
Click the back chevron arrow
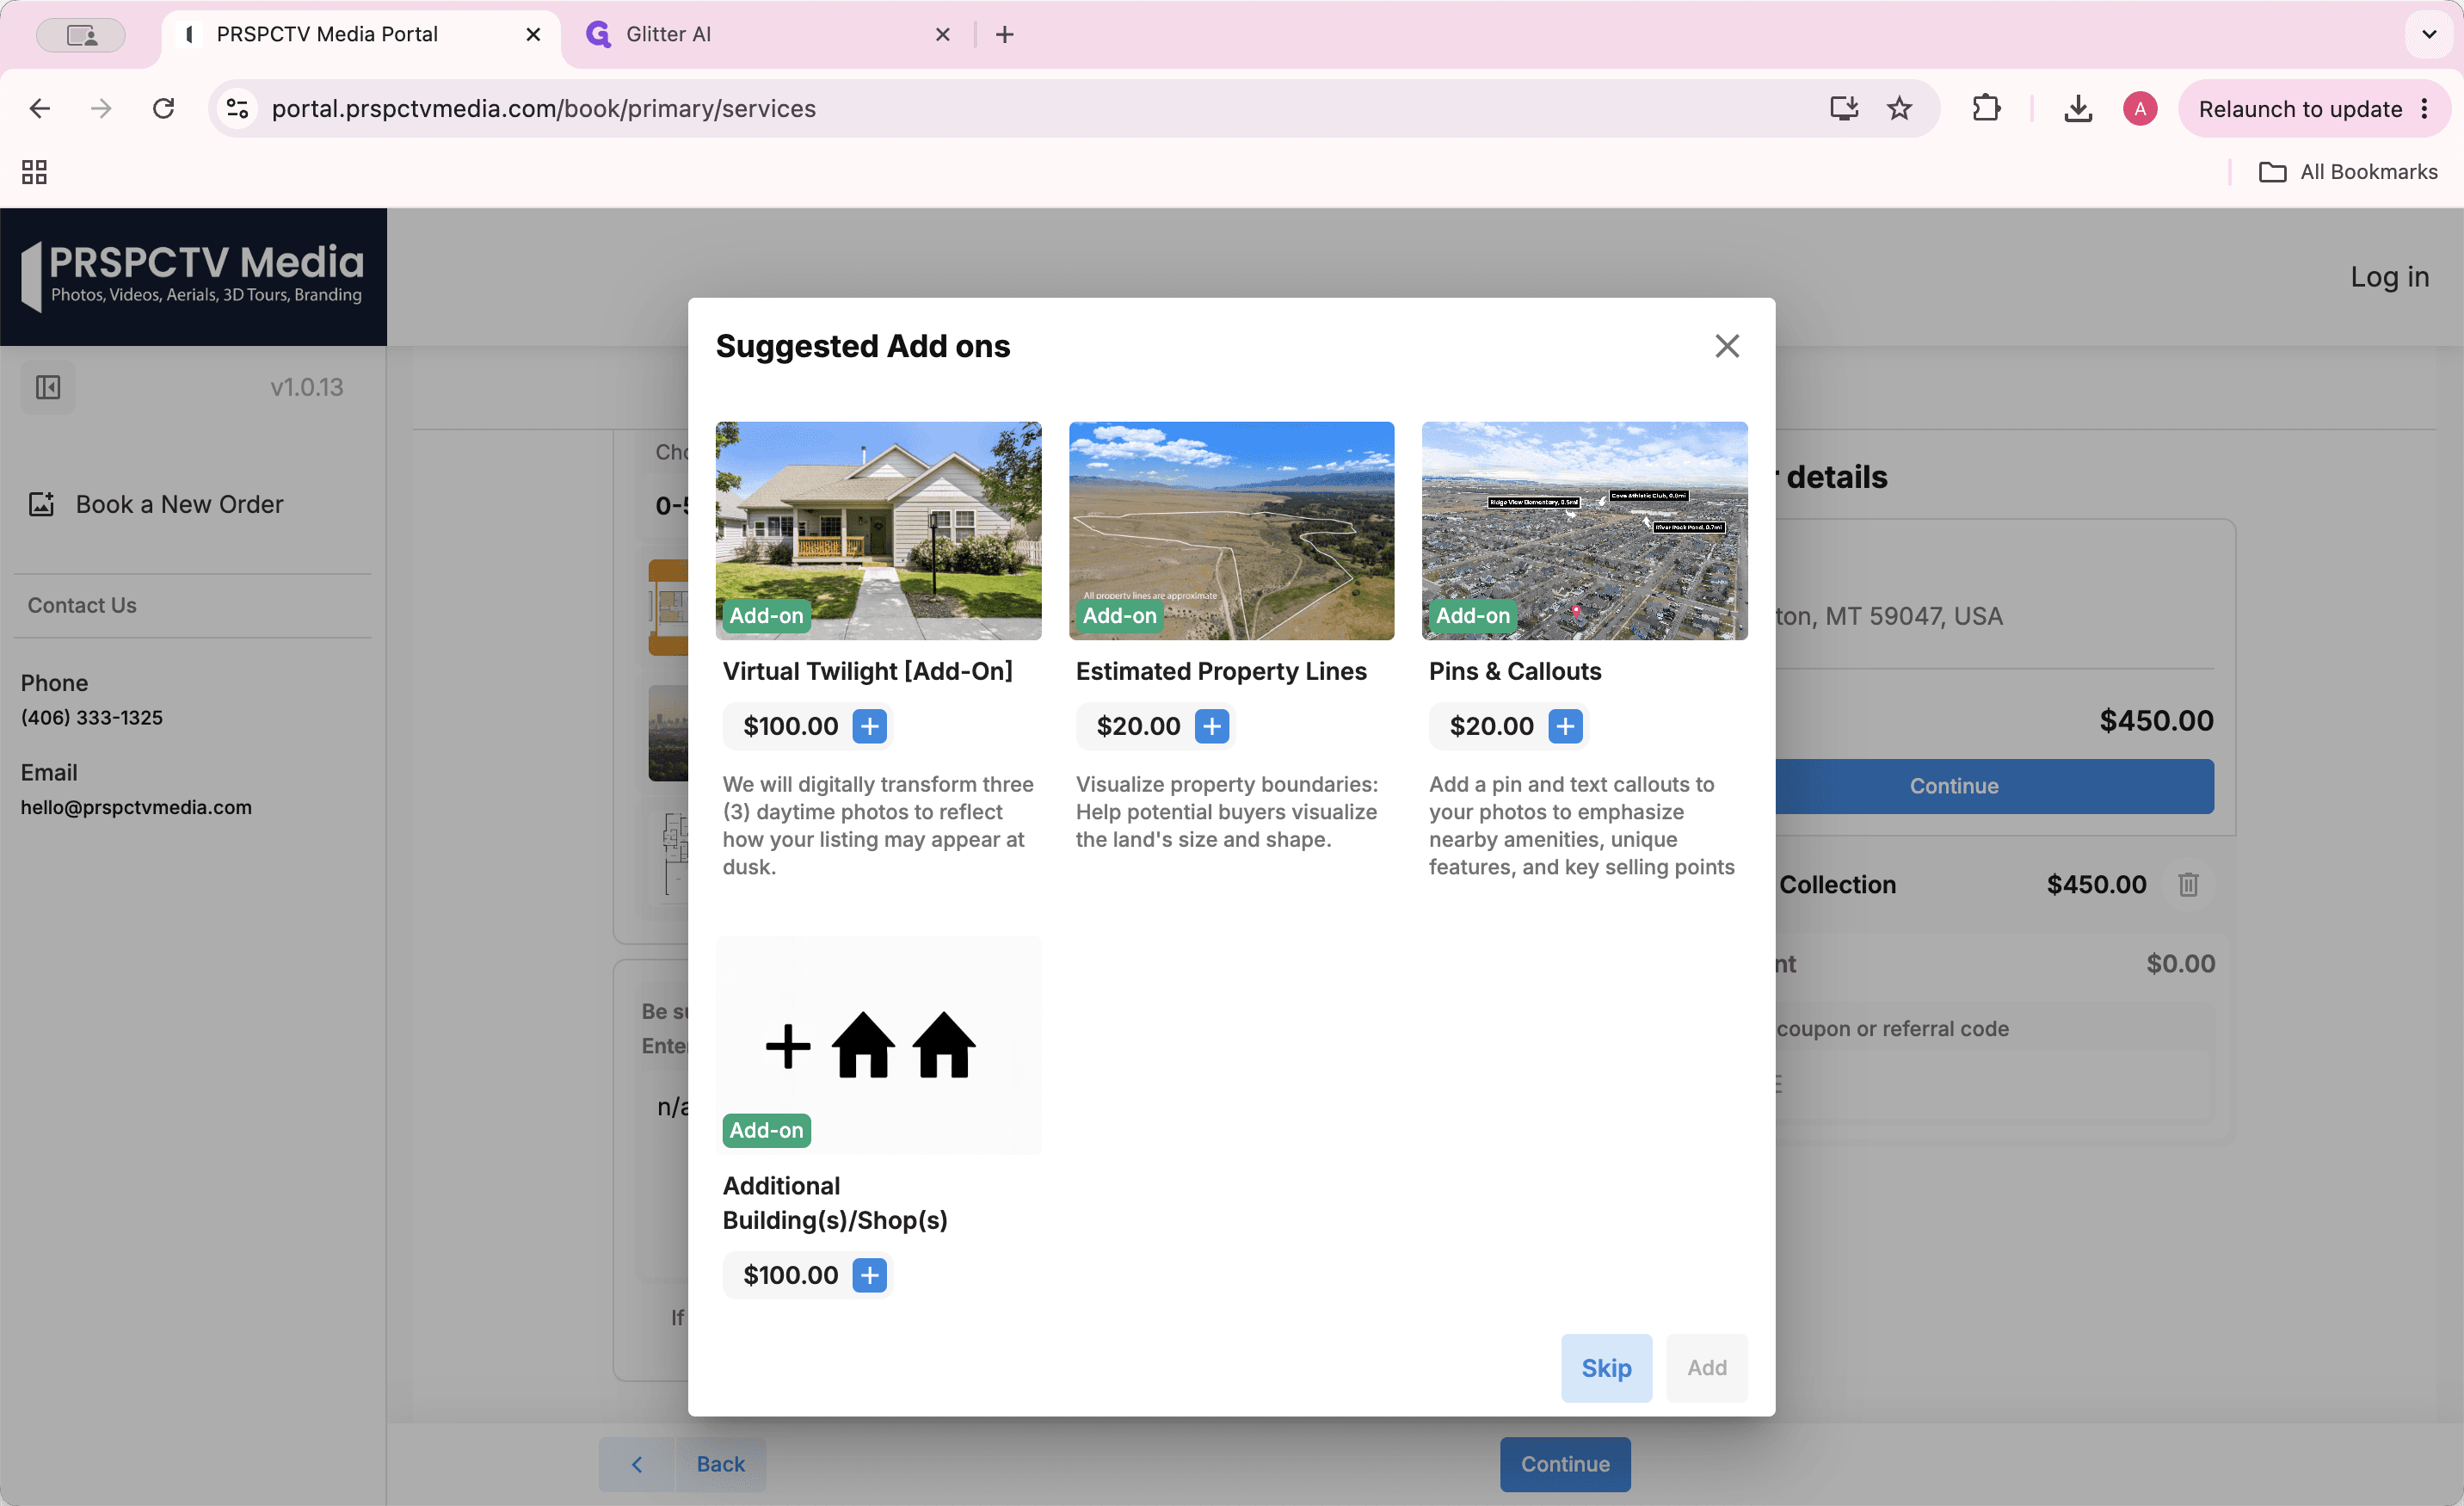click(636, 1464)
